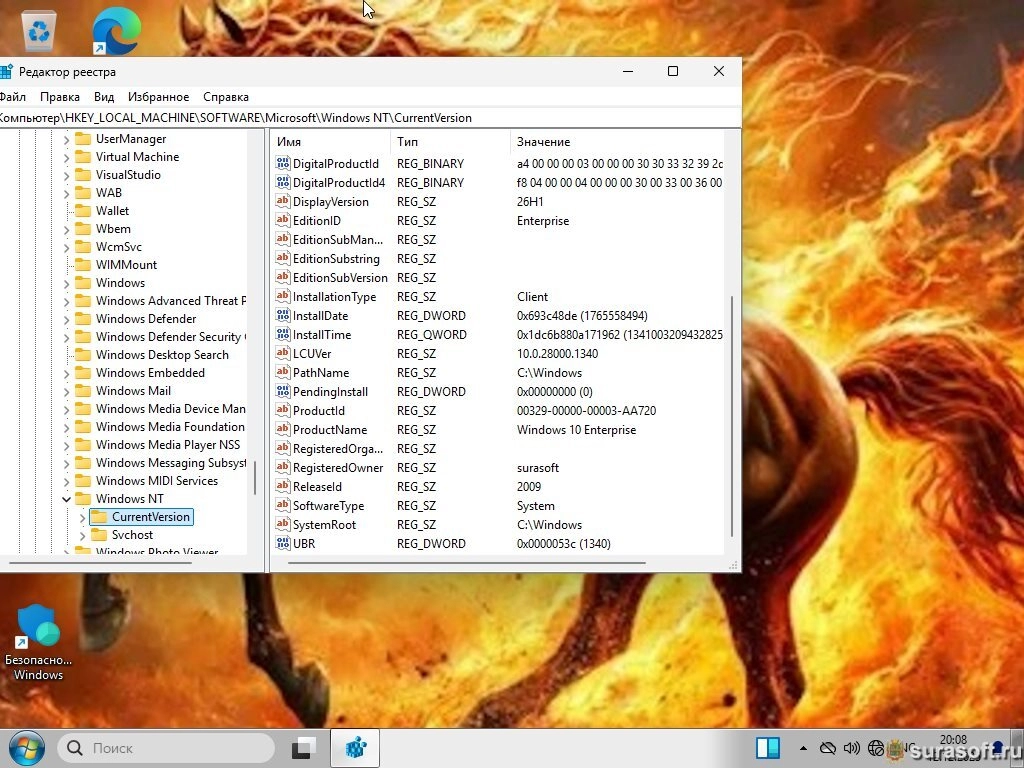Select the Registry Editor taskbar icon
1024x768 pixels.
pyautogui.click(x=355, y=748)
